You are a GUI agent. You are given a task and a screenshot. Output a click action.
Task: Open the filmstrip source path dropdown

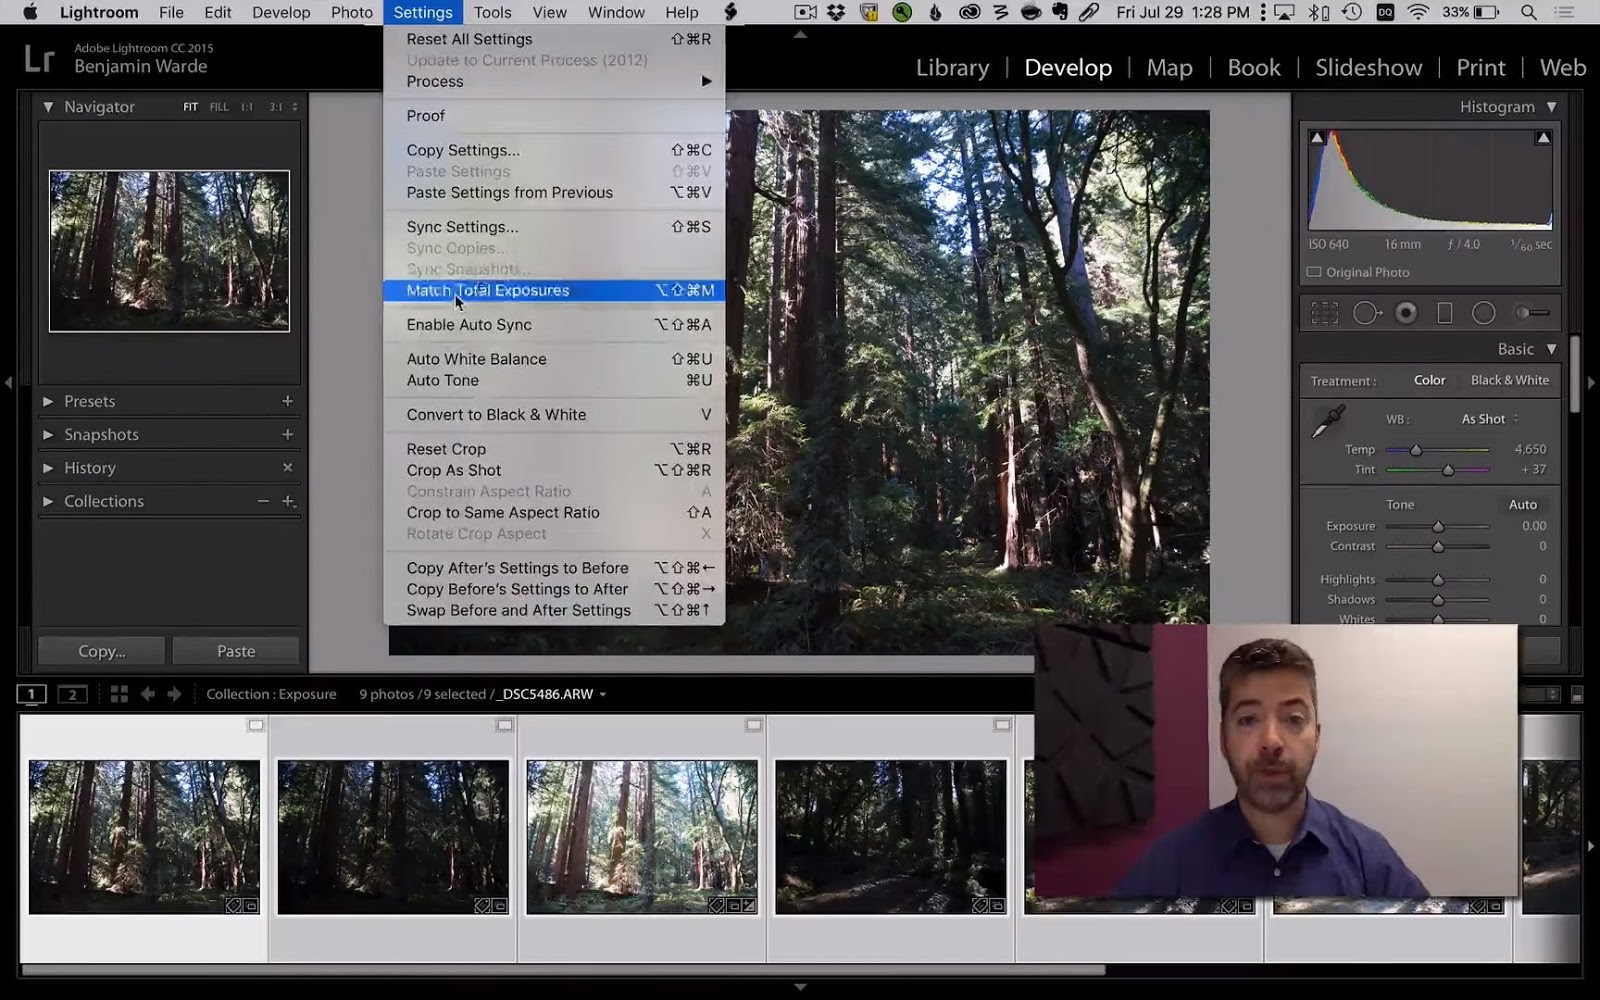[602, 694]
